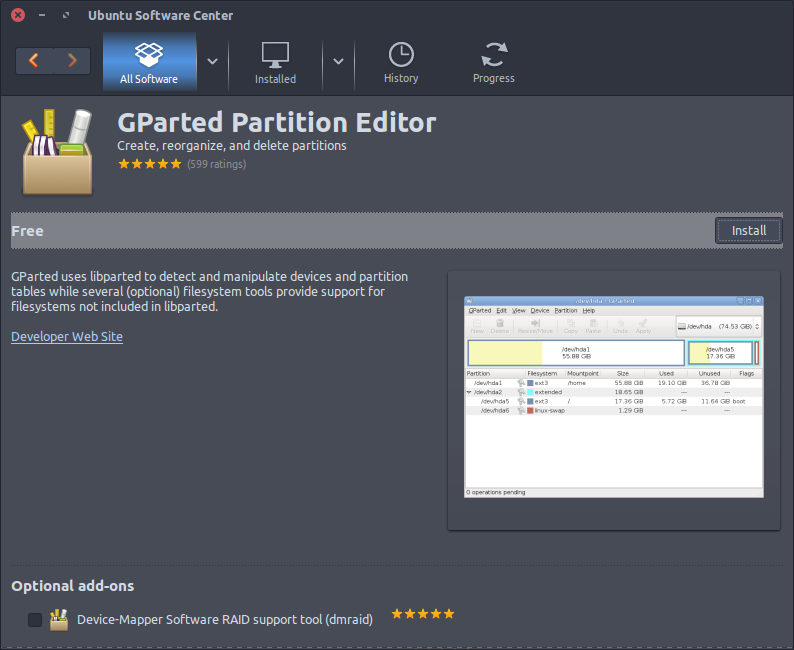Click the Device-Mapper Software RAID support tool label
The image size is (794, 650).
coord(225,620)
